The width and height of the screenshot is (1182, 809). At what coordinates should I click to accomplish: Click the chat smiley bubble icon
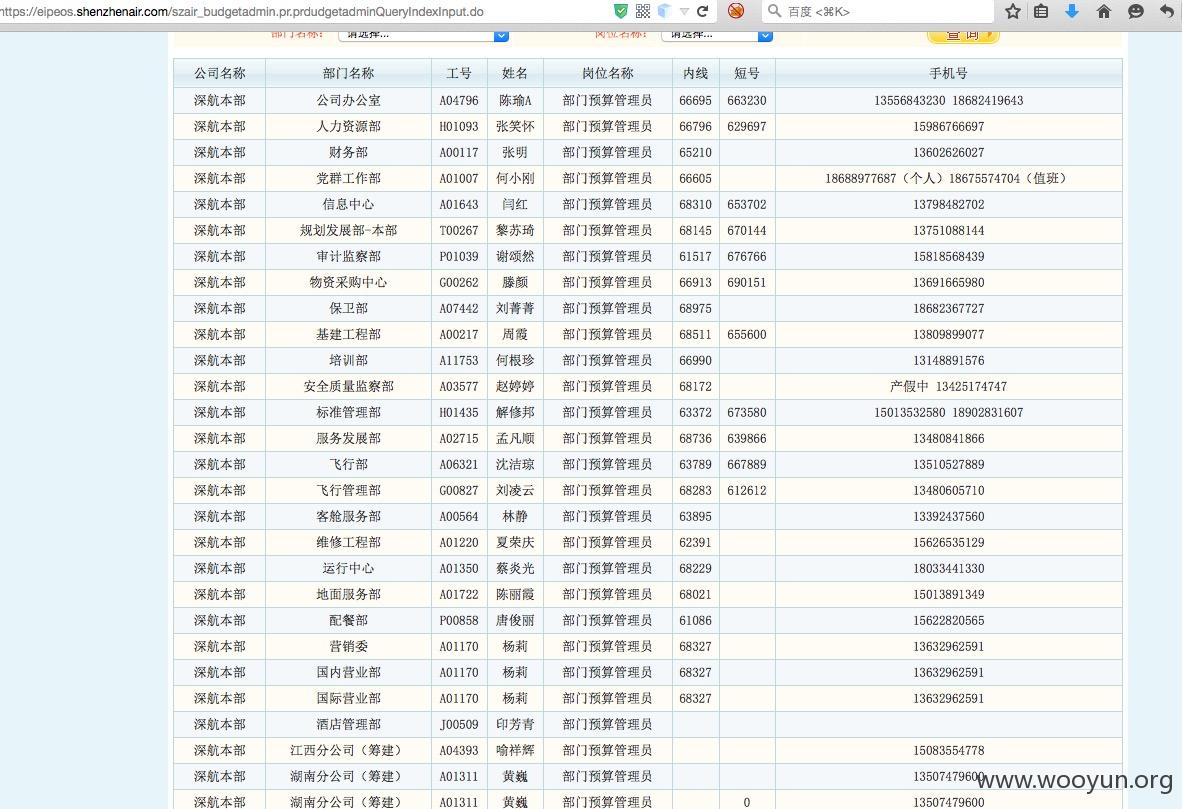1135,11
